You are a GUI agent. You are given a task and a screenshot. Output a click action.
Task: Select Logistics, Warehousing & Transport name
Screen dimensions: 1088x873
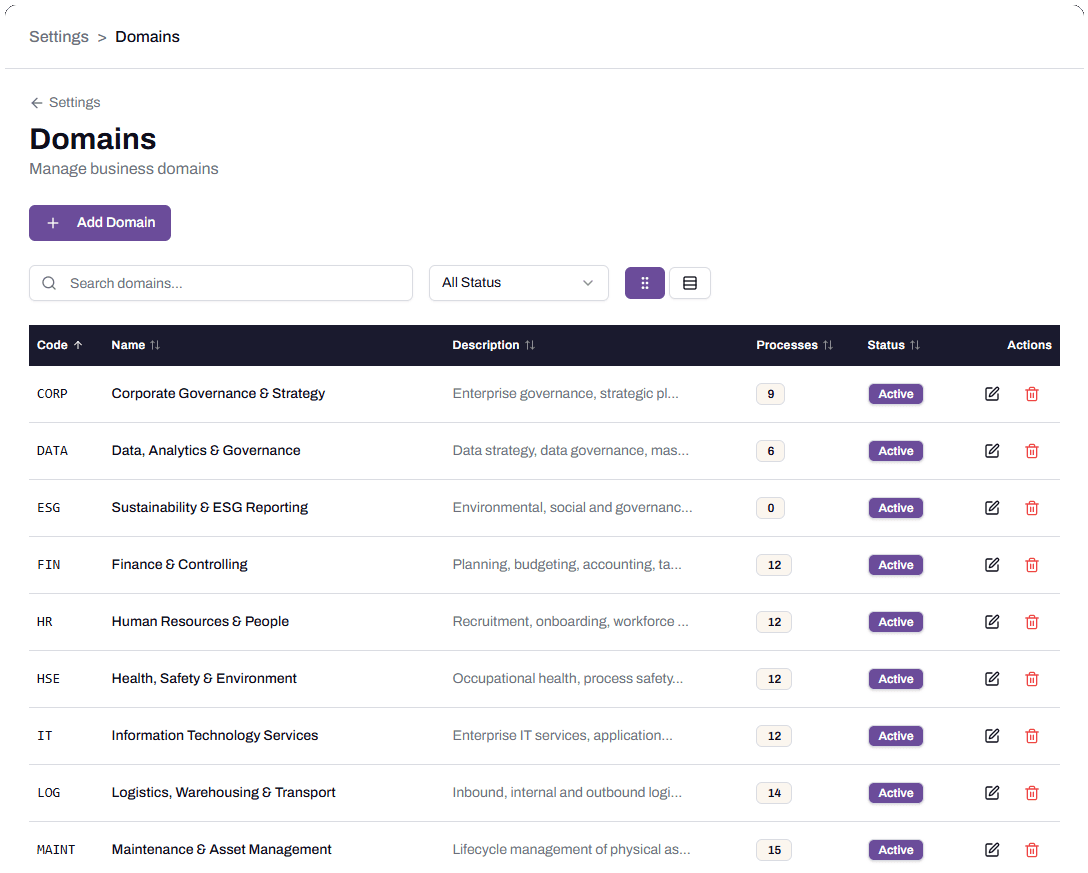[223, 792]
